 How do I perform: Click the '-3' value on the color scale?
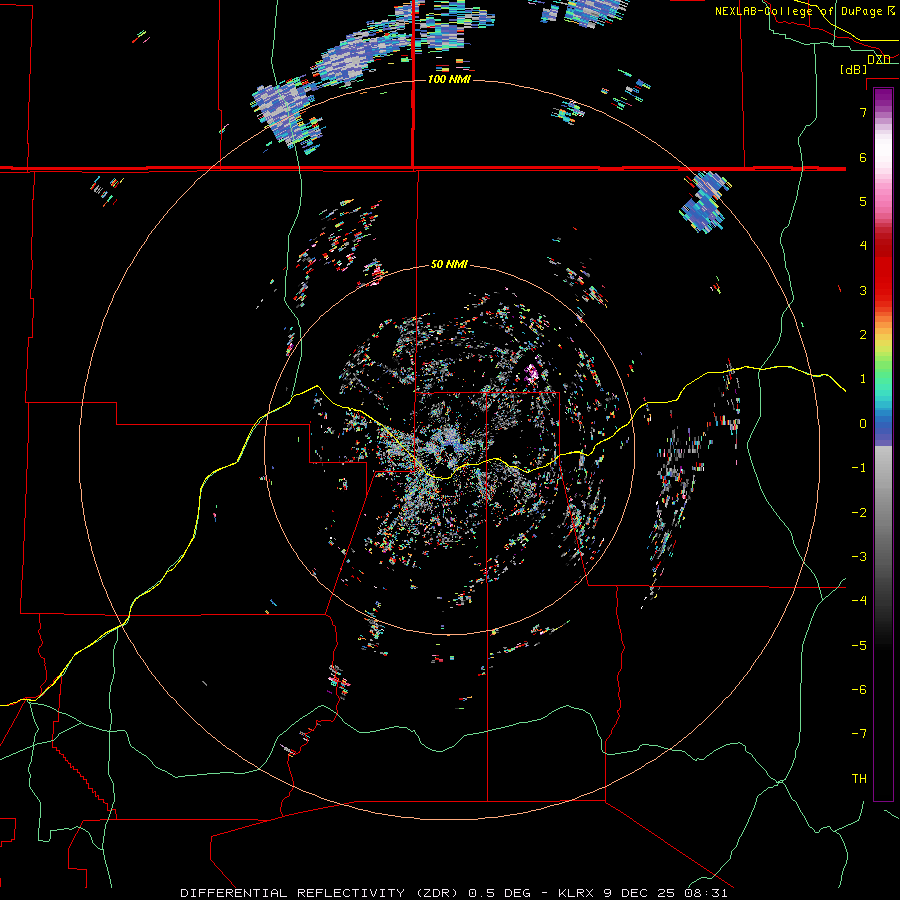[859, 557]
